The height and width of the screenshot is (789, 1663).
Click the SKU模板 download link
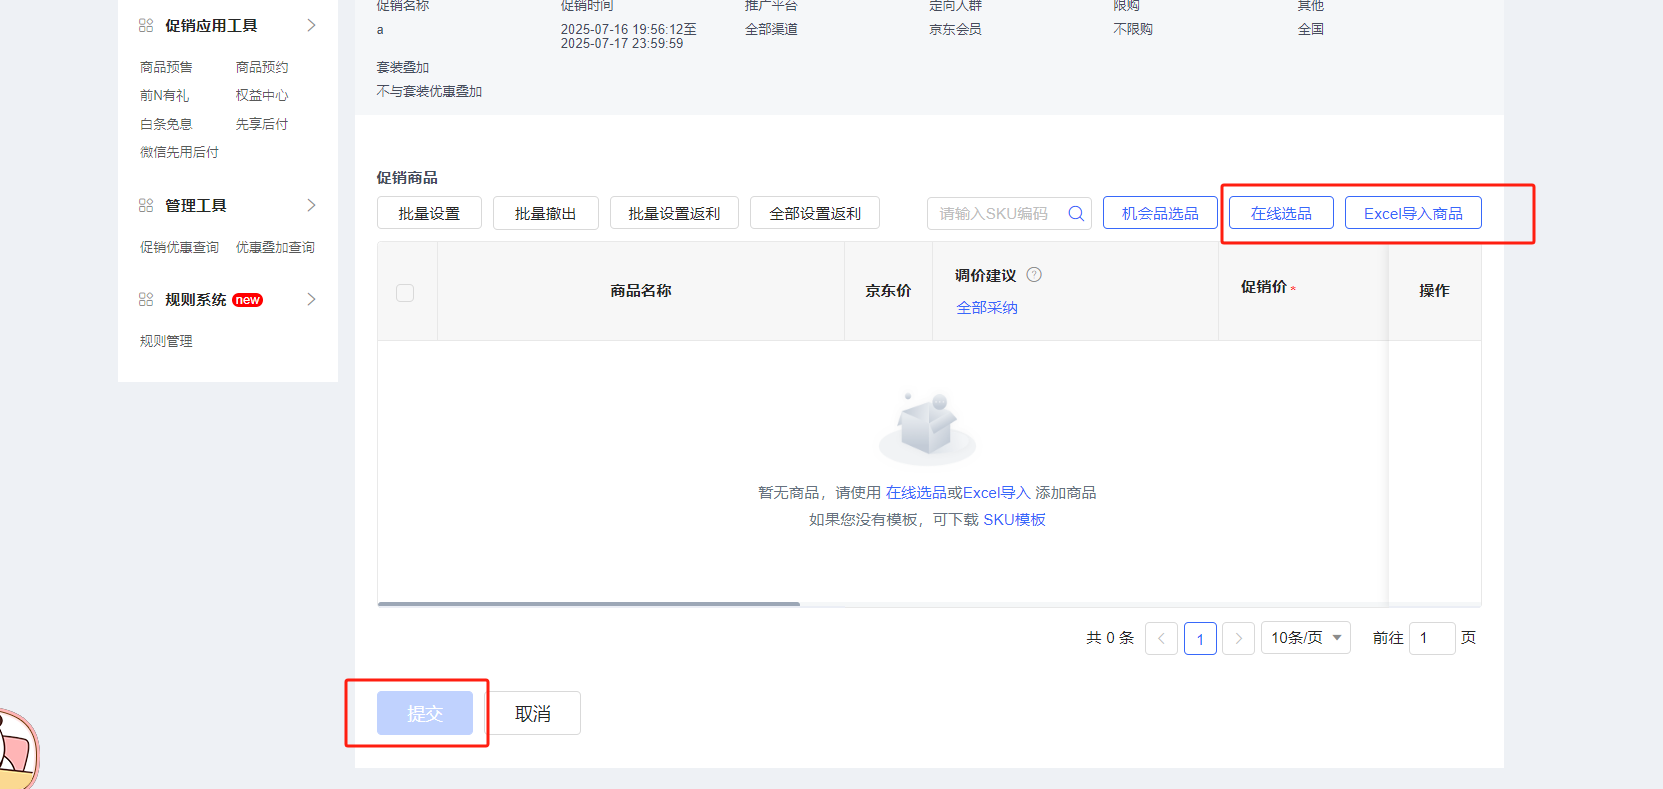coord(1014,519)
